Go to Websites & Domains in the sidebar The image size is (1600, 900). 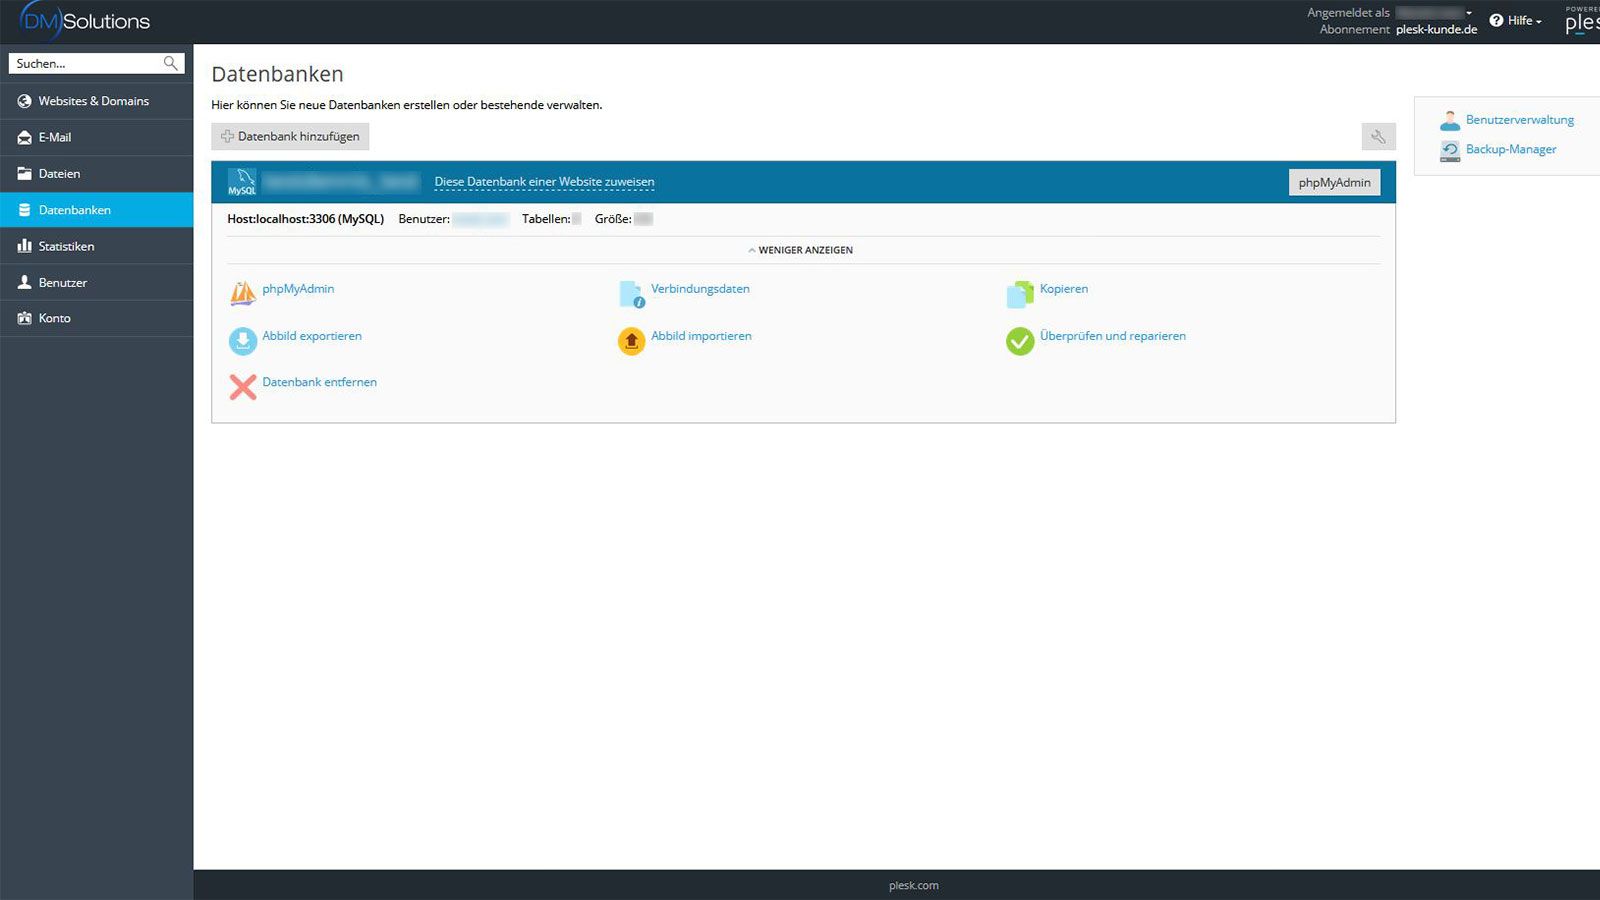click(93, 100)
